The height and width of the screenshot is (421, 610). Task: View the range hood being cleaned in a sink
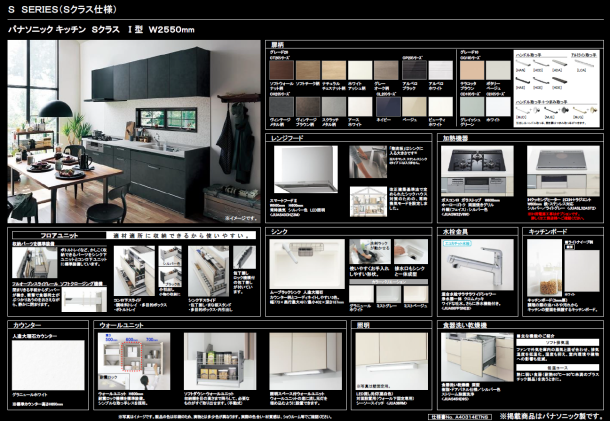coord(368,162)
